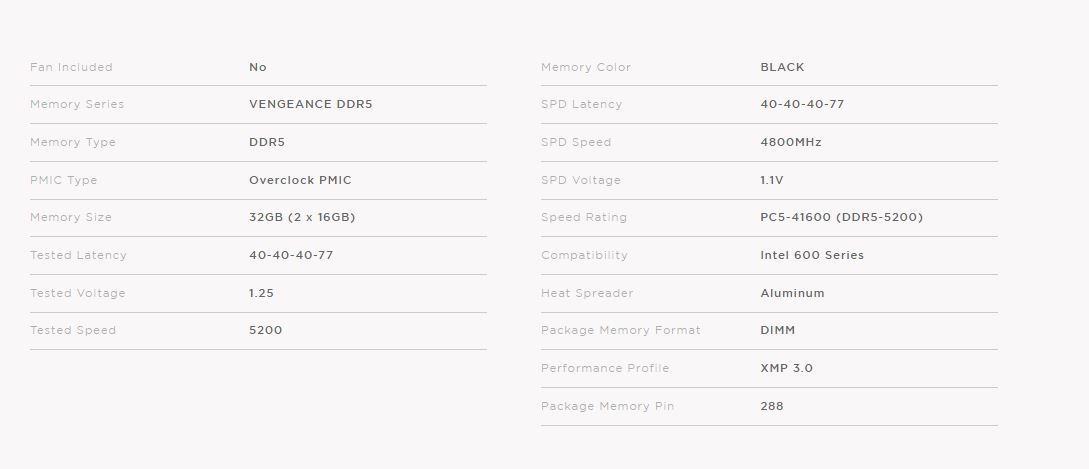
Task: Select the VENGEANCE DDR5 memory series value
Action: click(310, 104)
